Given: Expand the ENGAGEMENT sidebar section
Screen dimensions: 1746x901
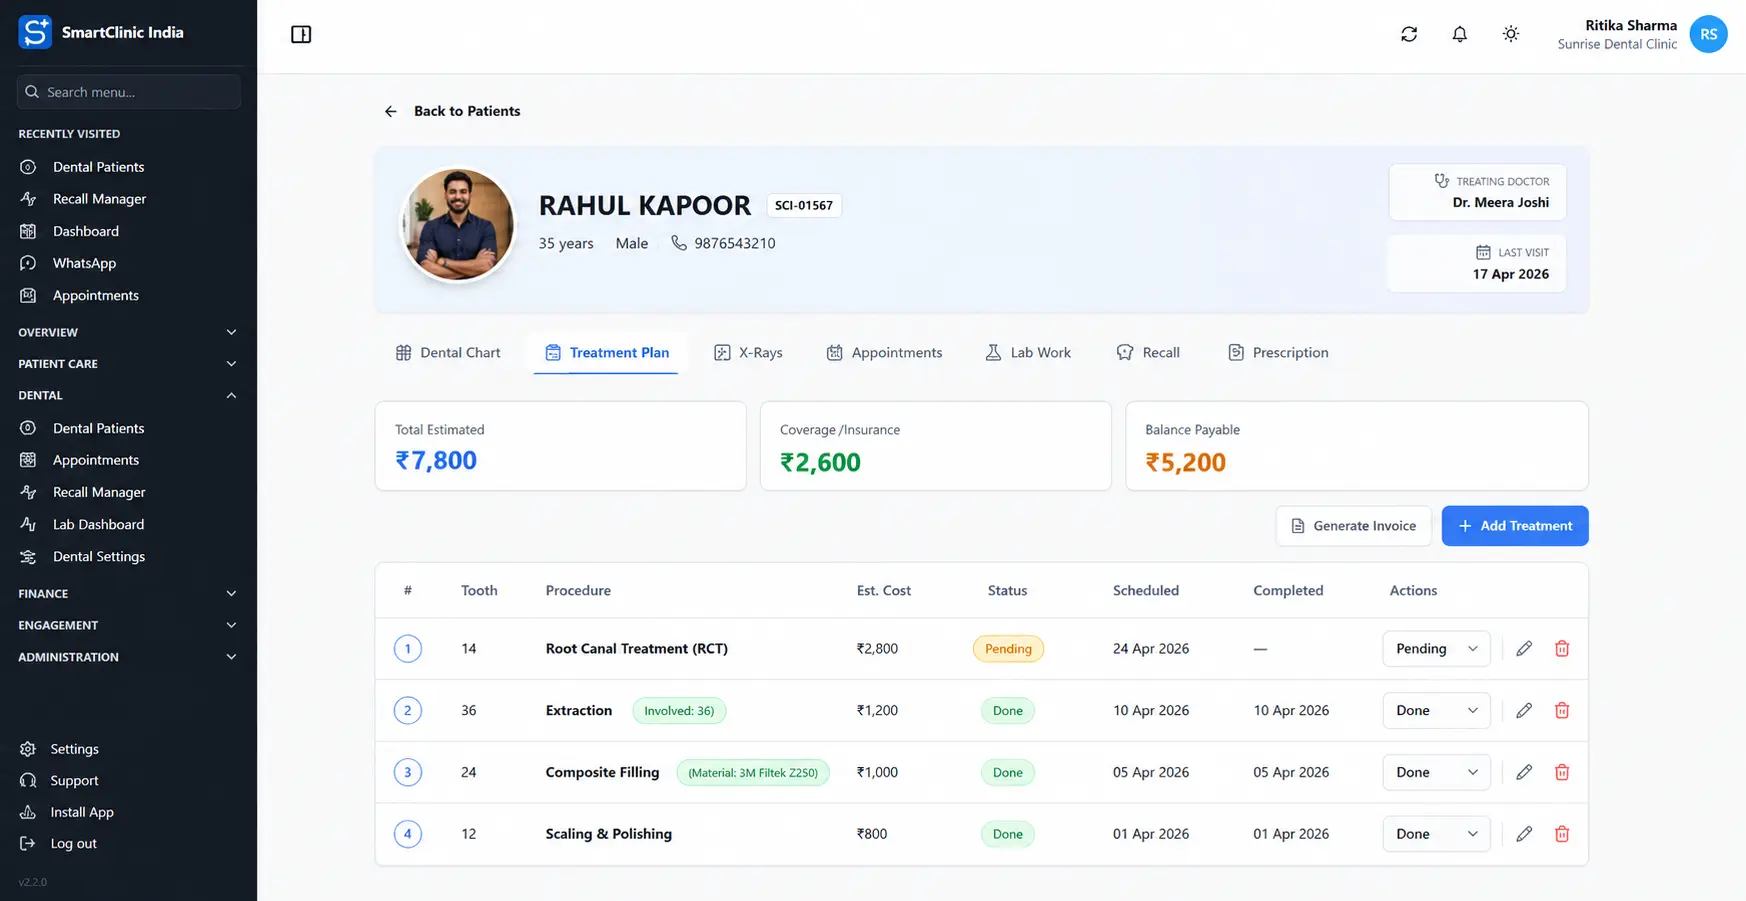Looking at the screenshot, I should tap(128, 626).
